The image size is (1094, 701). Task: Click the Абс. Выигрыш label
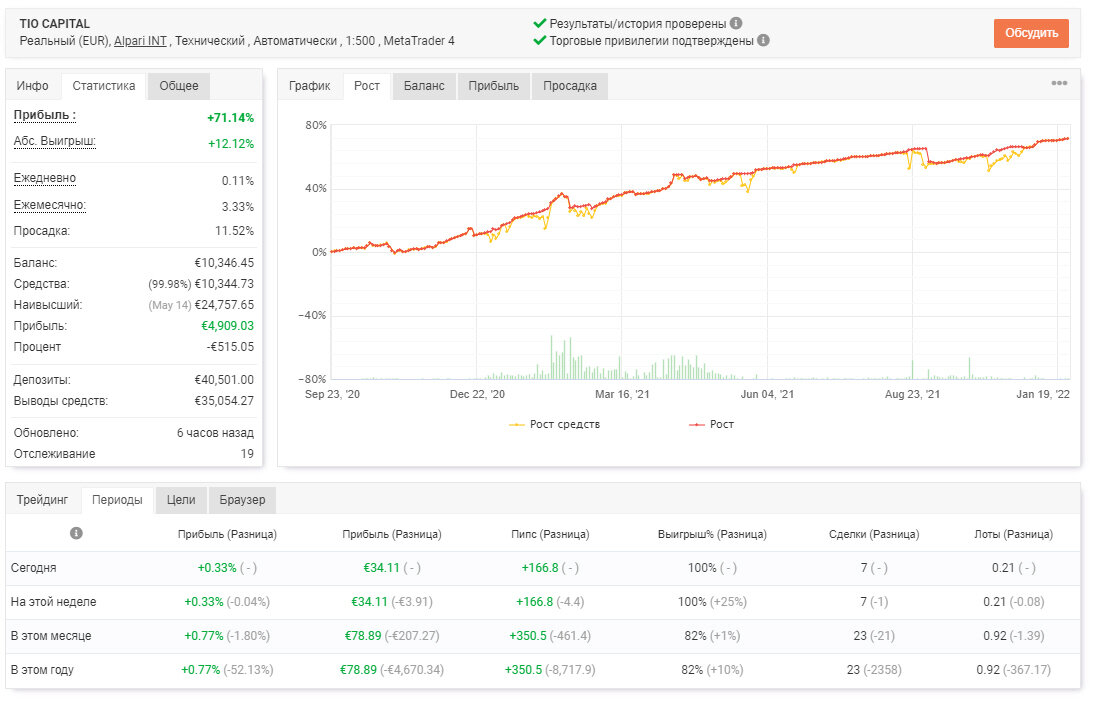click(54, 141)
